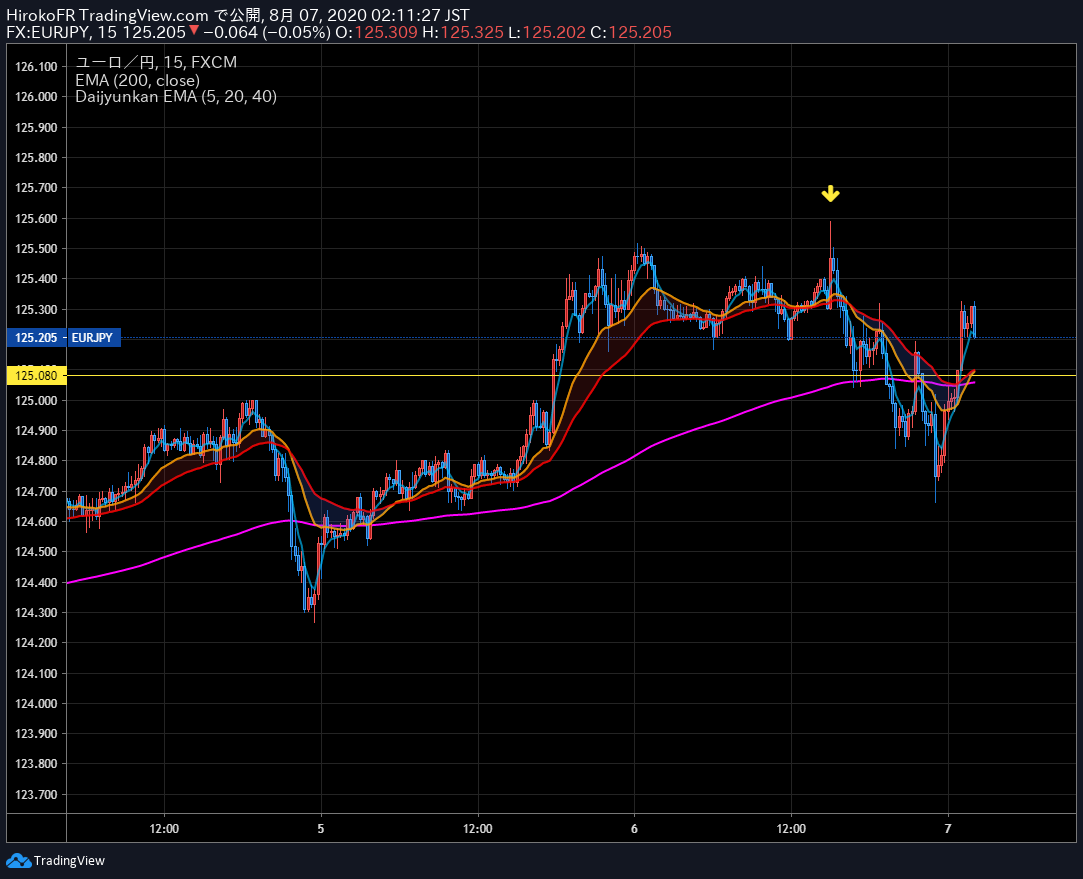The image size is (1083, 879).
Task: Click the blue 125.205 current price label
Action: (x=36, y=338)
